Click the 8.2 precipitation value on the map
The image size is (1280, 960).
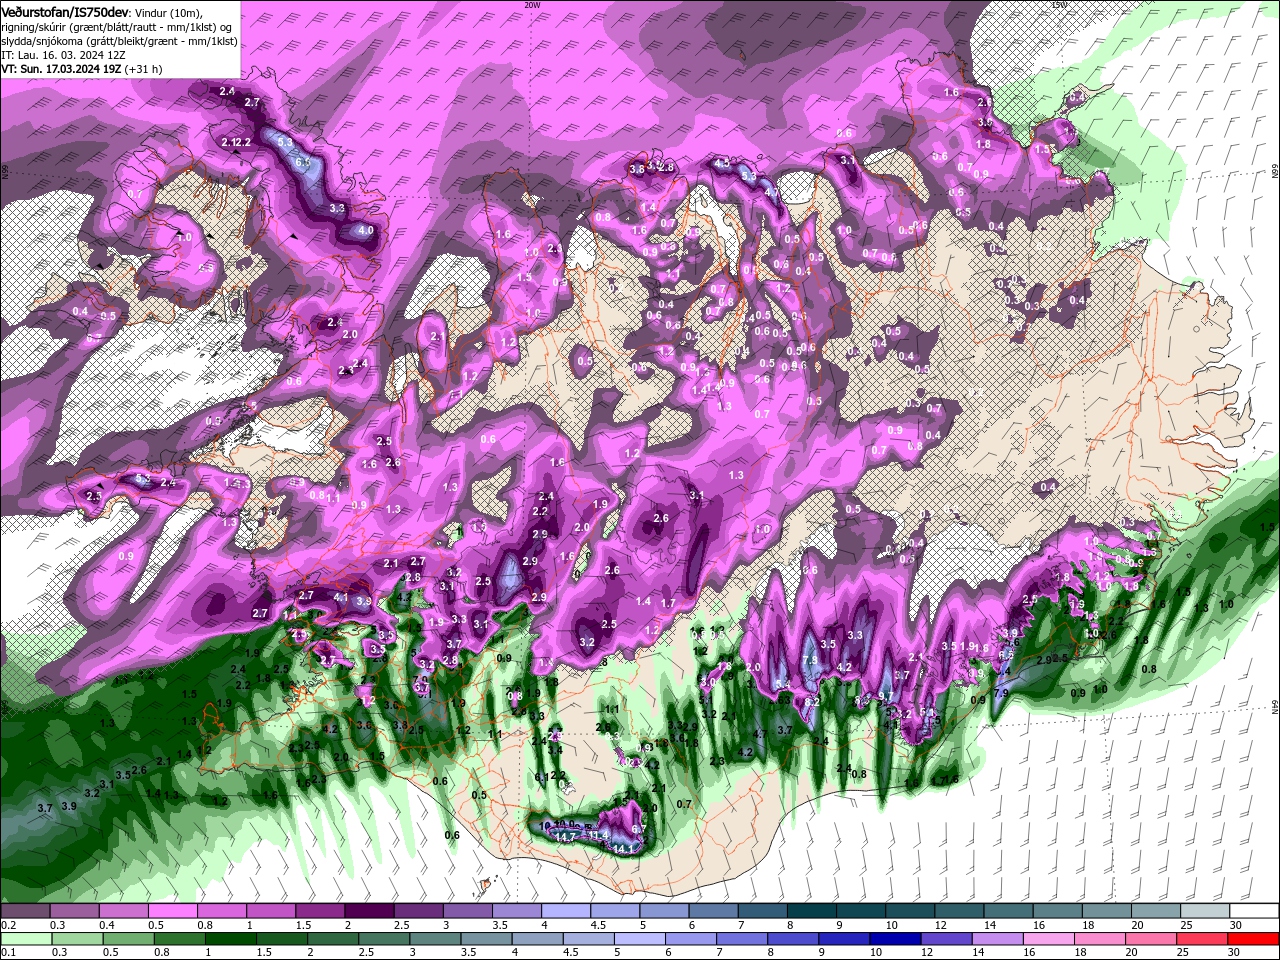(x=812, y=702)
